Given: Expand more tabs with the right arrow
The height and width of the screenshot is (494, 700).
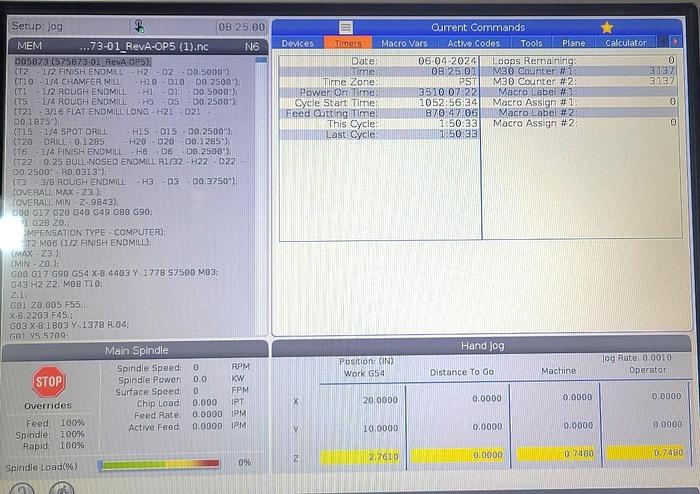Looking at the screenshot, I should [661, 43].
